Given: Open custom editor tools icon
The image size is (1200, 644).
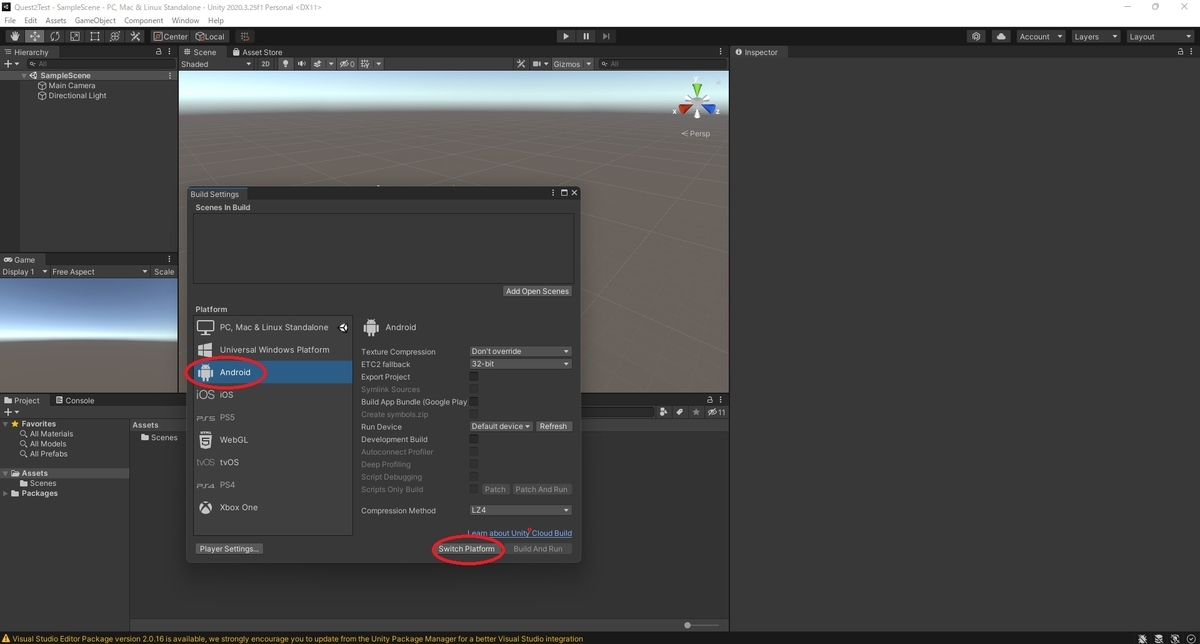Looking at the screenshot, I should (x=134, y=36).
